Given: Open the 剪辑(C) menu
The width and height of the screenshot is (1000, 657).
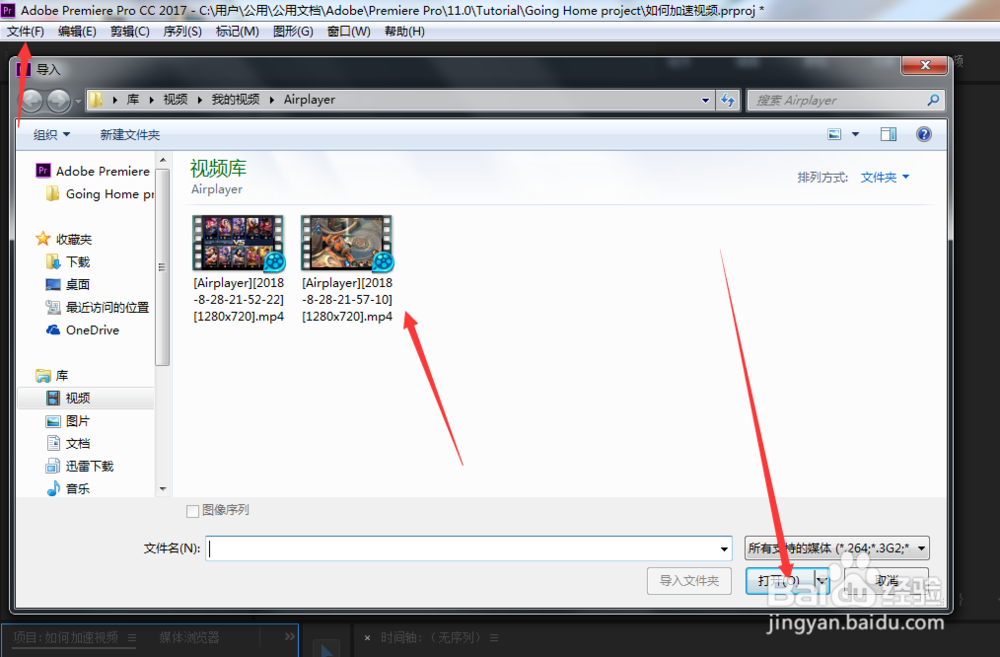Looking at the screenshot, I should (x=129, y=31).
